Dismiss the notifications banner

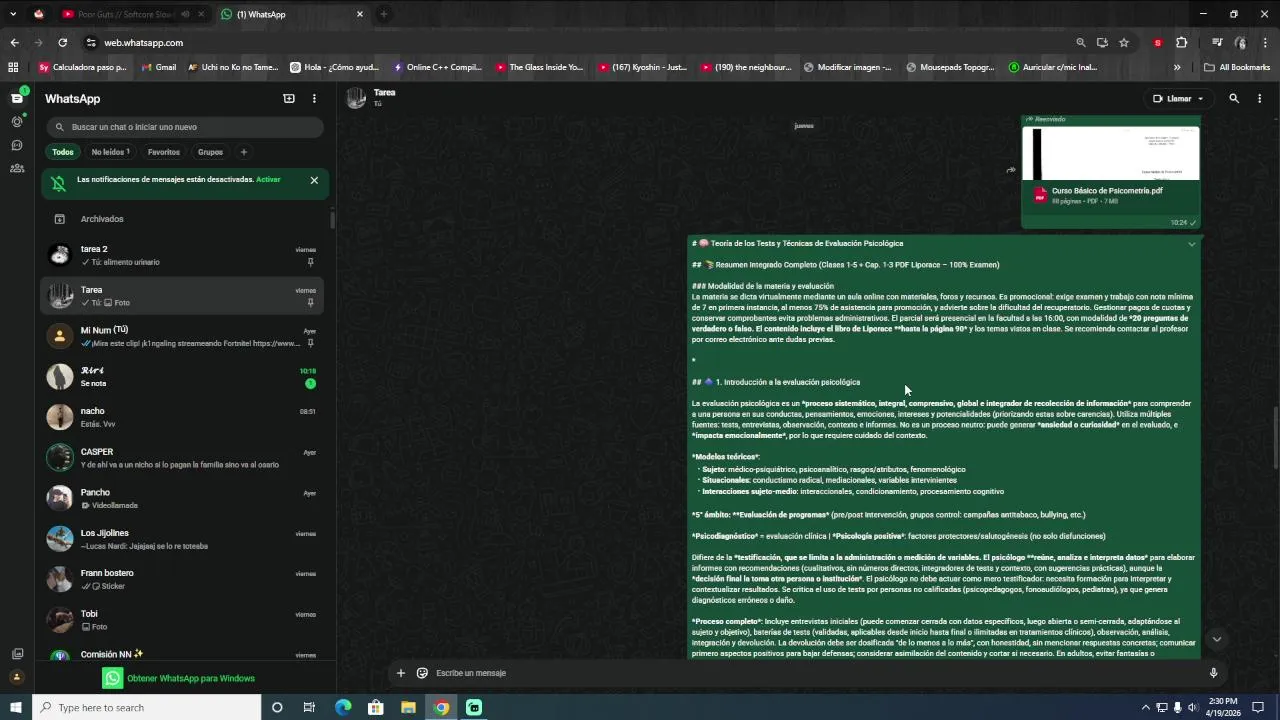pos(314,181)
